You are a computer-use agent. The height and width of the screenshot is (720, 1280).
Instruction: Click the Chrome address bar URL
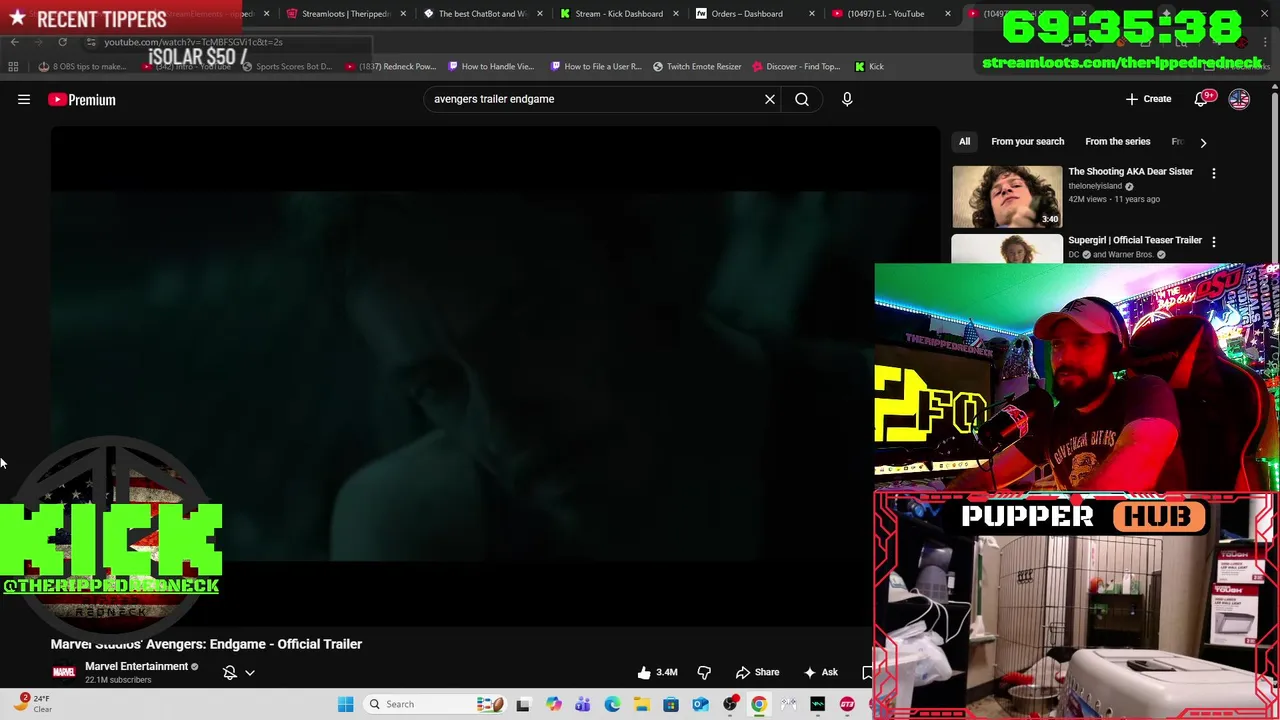click(x=193, y=42)
